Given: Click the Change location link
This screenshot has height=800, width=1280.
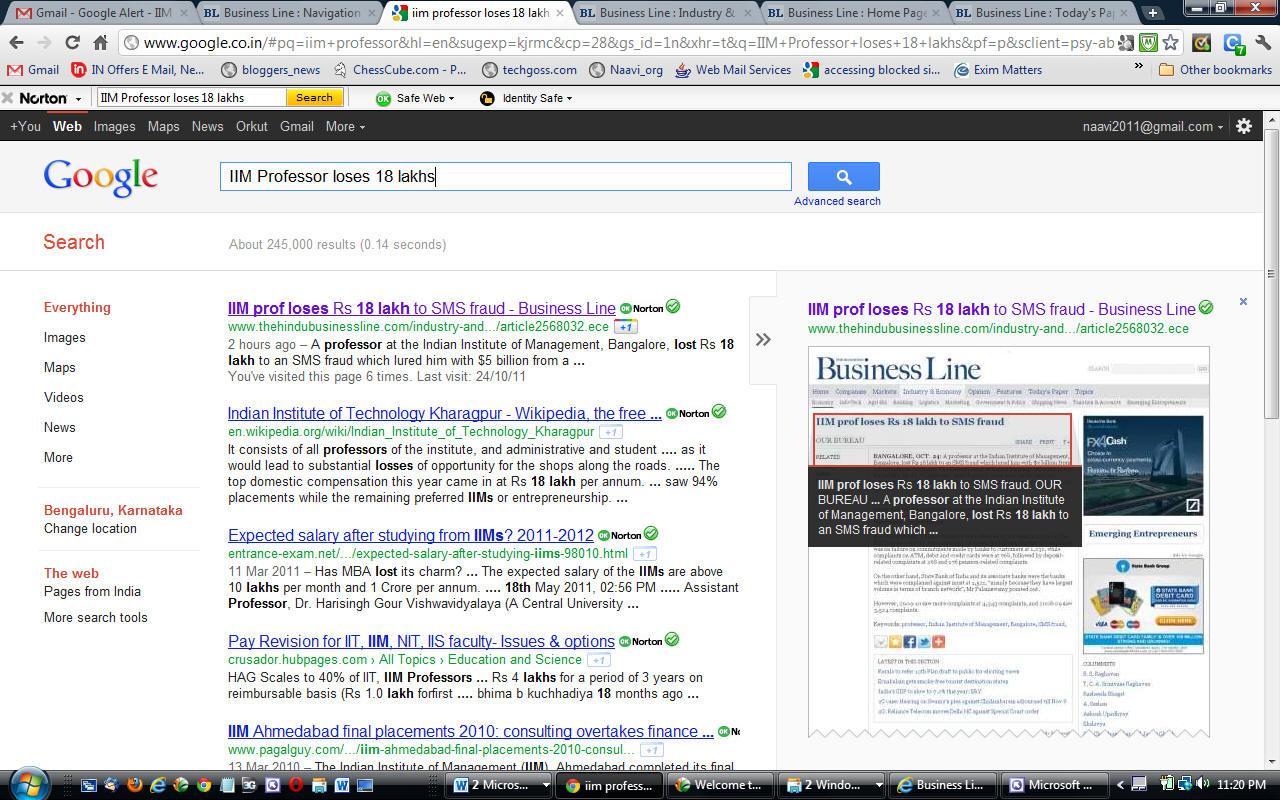Looking at the screenshot, I should pyautogui.click(x=90, y=528).
